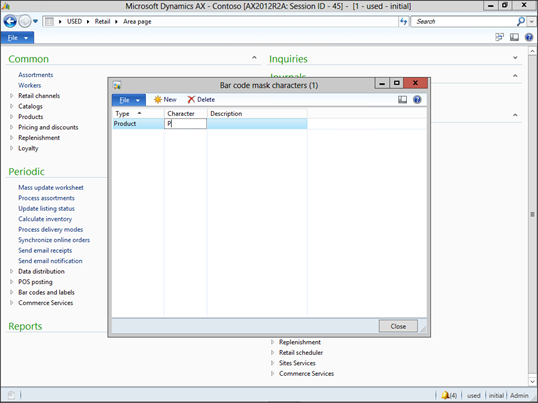The width and height of the screenshot is (538, 403).
Task: Click the dialog's Help icon
Action: tap(417, 99)
